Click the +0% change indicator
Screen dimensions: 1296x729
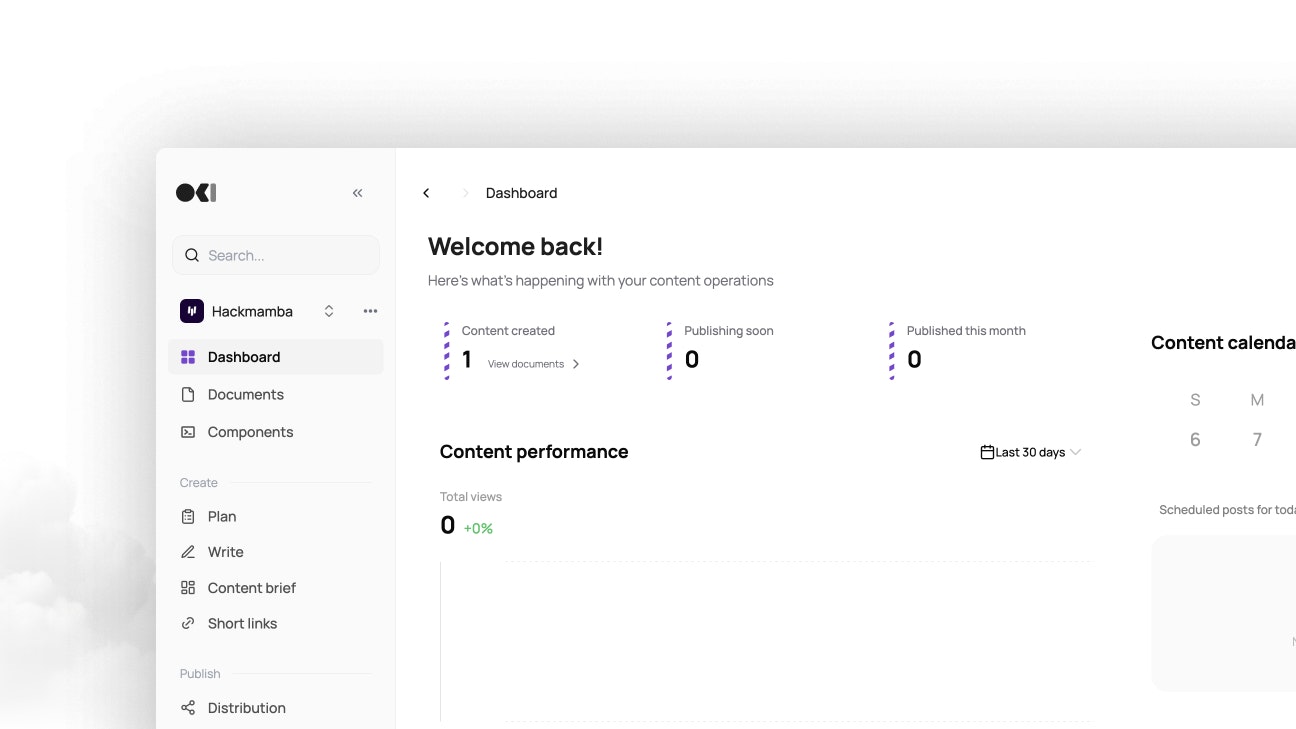tap(478, 528)
